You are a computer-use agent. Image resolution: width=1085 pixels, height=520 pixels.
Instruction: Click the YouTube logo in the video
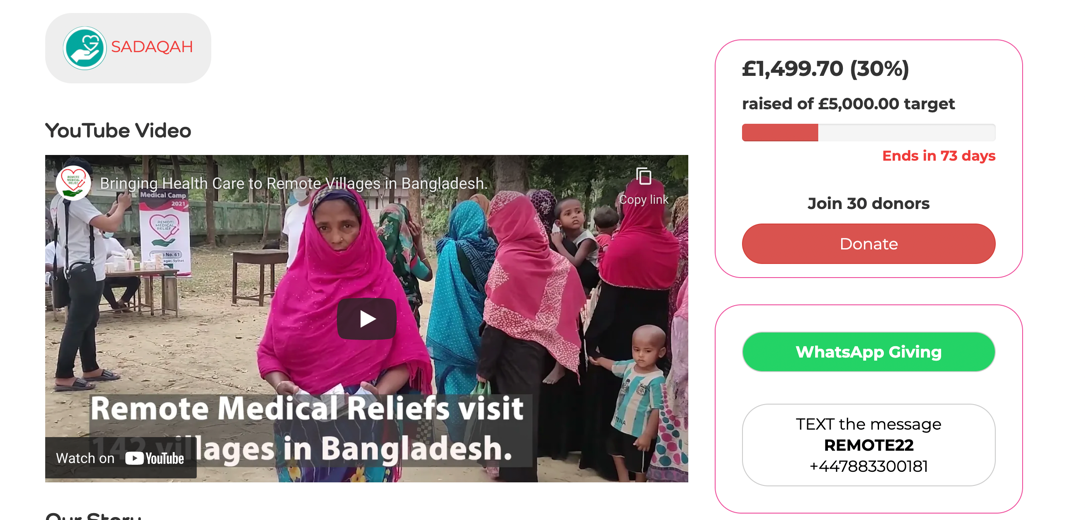click(155, 458)
